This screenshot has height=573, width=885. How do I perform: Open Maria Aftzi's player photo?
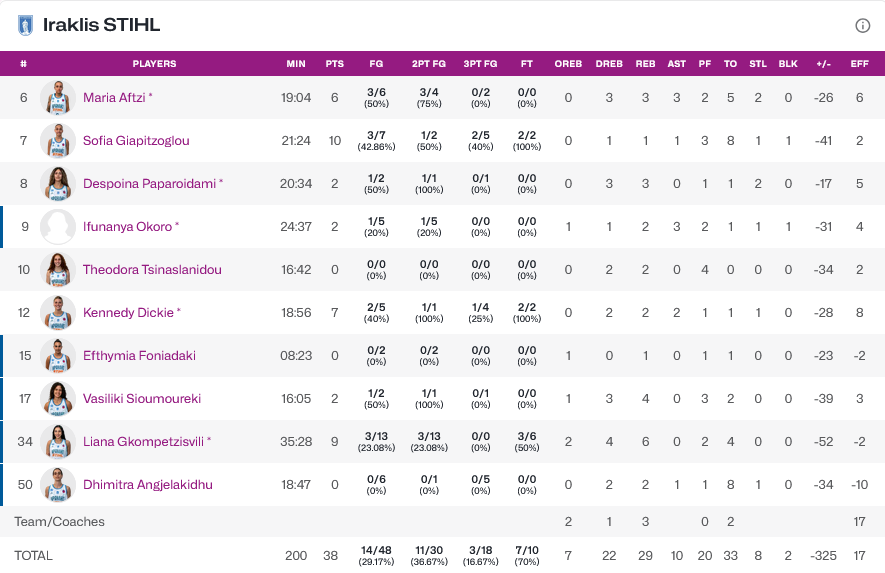click(58, 98)
